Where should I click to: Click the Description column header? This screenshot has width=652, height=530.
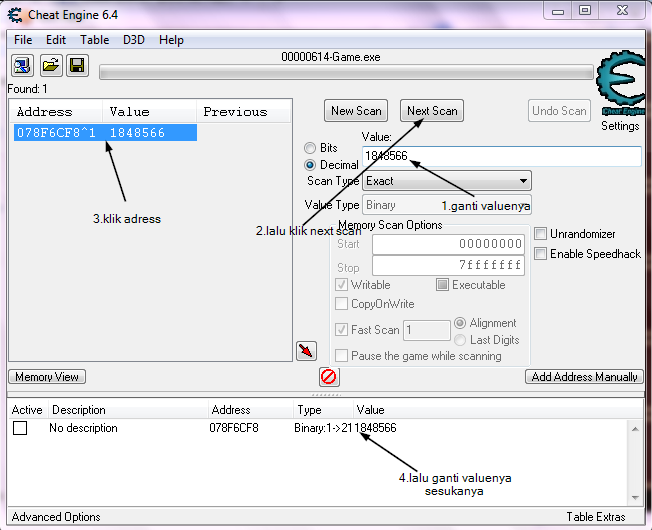tap(128, 410)
